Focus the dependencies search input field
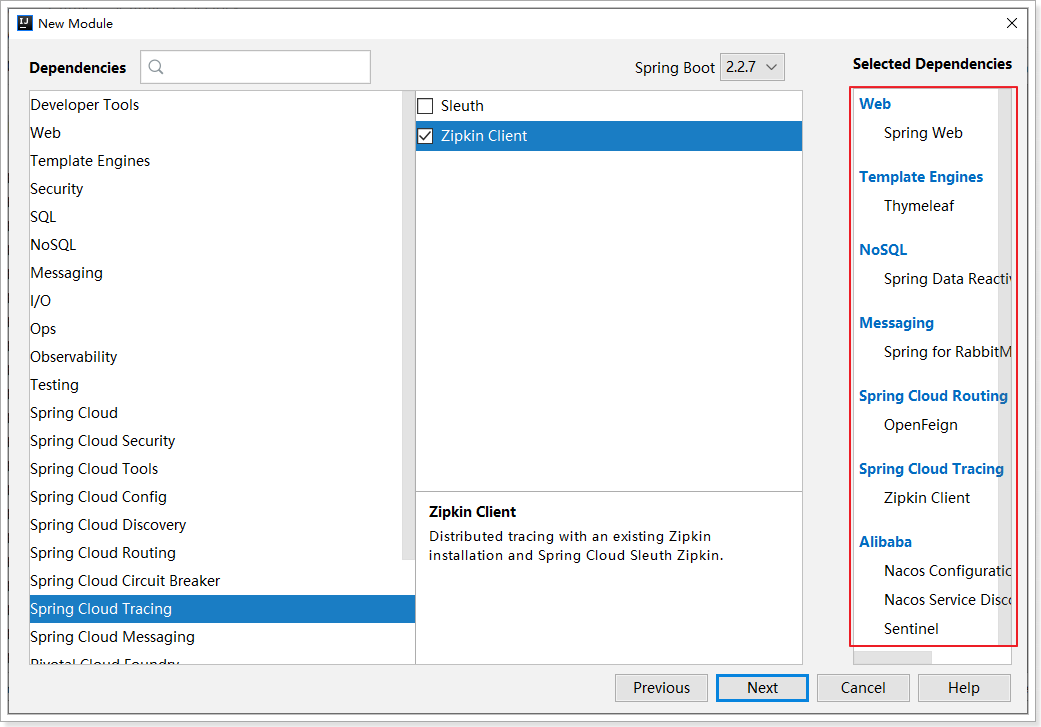This screenshot has width=1041, height=727. tap(265, 68)
